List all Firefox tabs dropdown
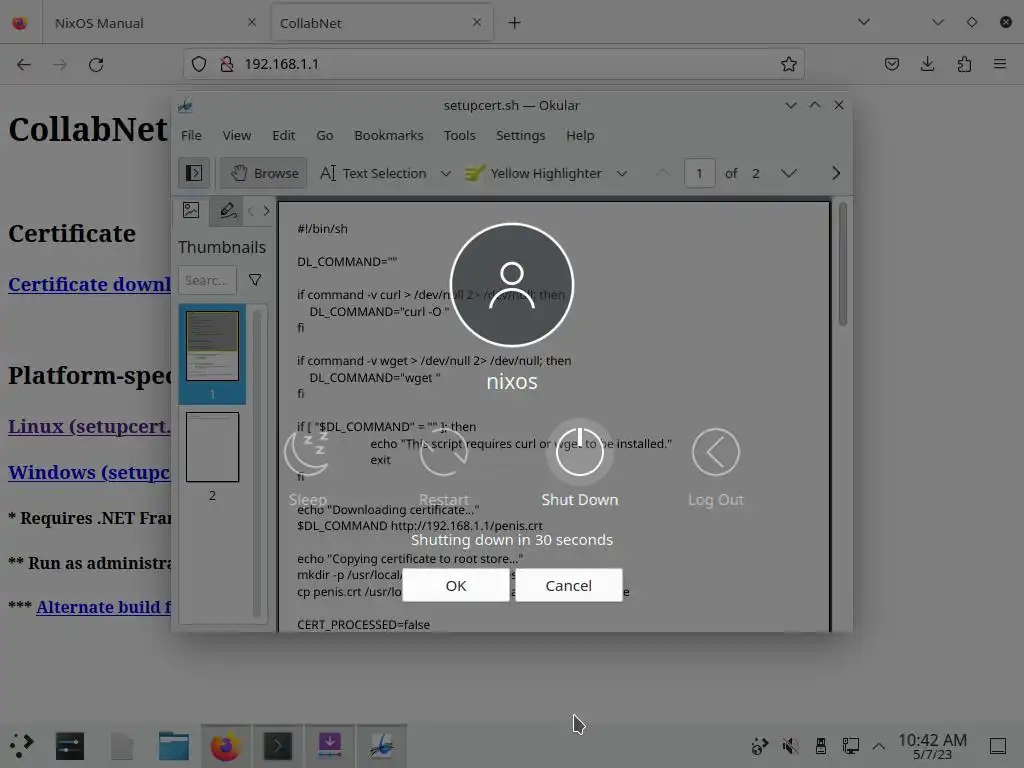 coord(863,22)
